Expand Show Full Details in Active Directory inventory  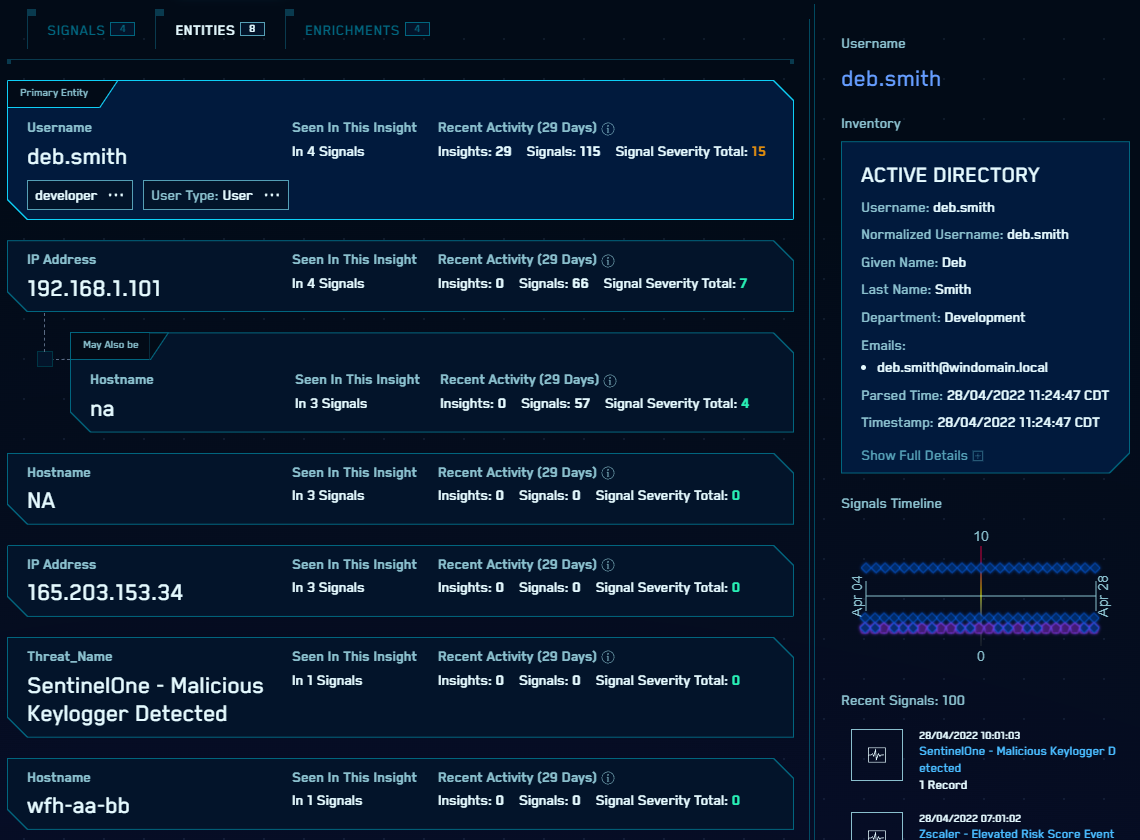click(914, 455)
